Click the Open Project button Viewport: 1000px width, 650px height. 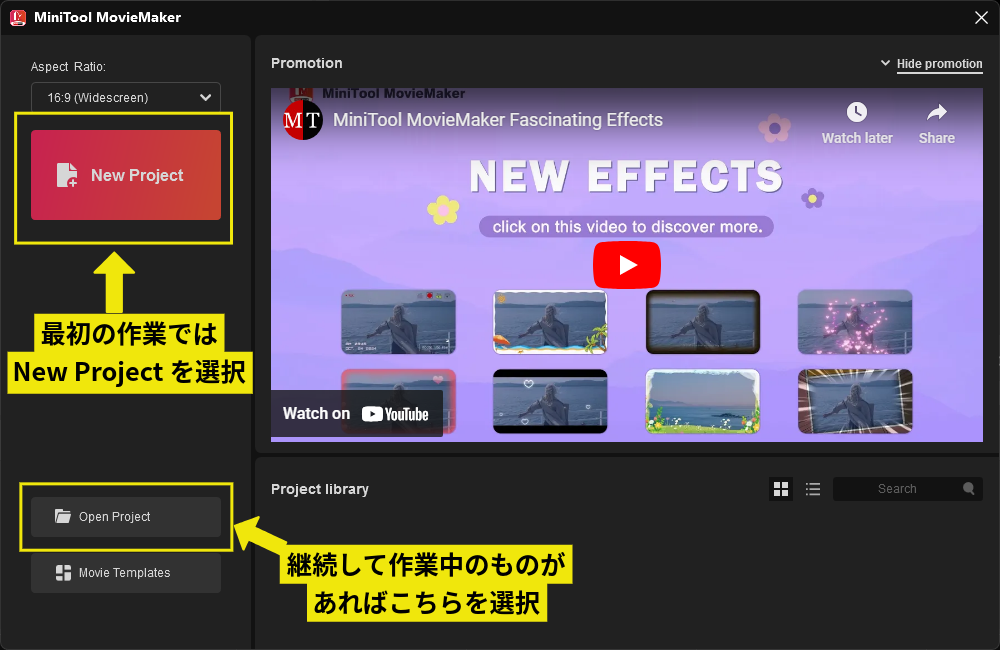click(126, 517)
